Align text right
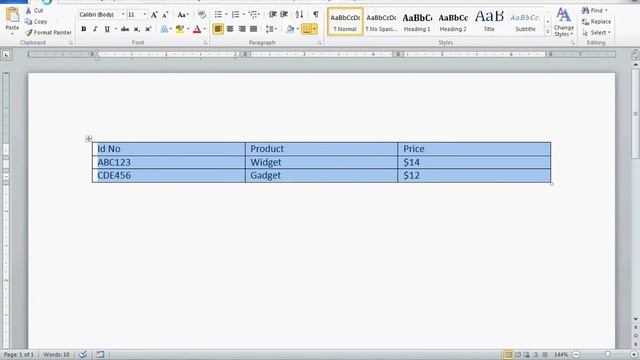640x360 pixels. 242,29
